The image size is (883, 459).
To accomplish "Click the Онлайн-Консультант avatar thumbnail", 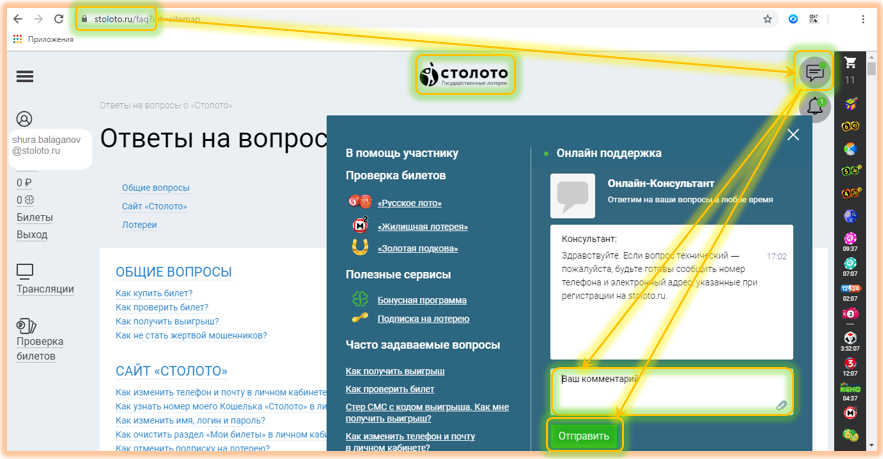I will [572, 195].
